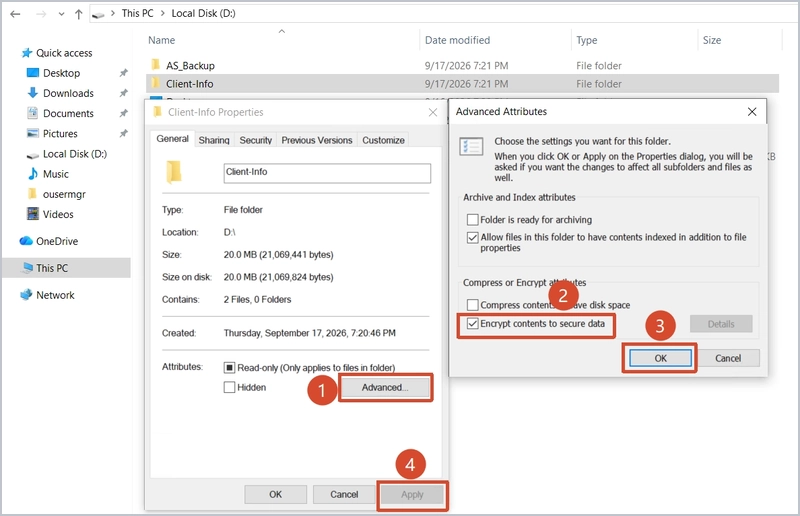Viewport: 800px width, 516px height.
Task: Toggle the allow contents indexed checkbox
Action: tap(472, 237)
